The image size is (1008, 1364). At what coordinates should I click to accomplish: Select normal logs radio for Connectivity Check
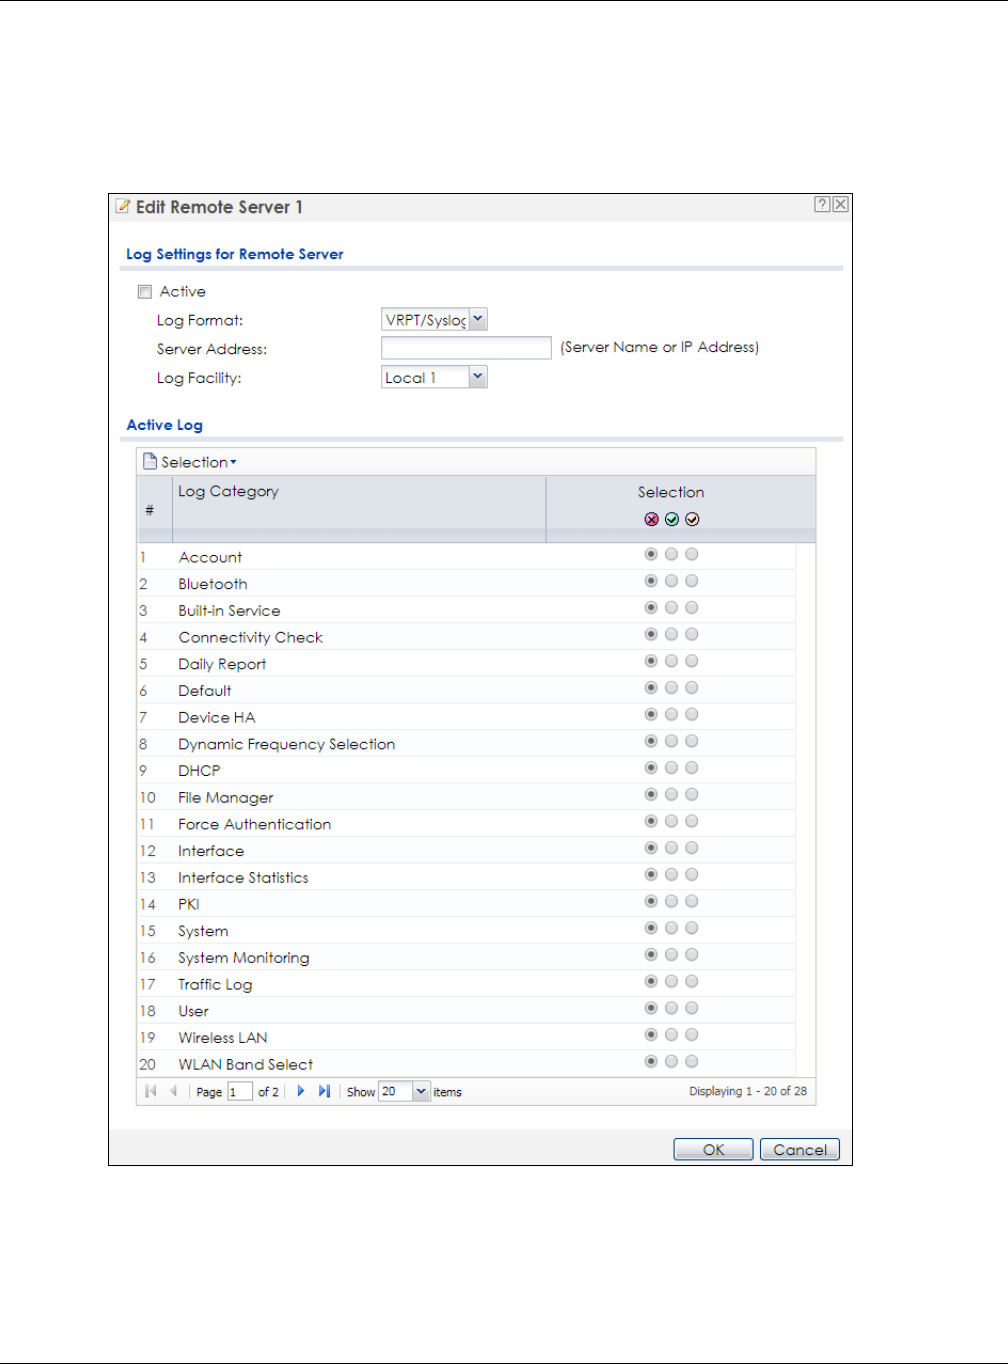point(671,634)
